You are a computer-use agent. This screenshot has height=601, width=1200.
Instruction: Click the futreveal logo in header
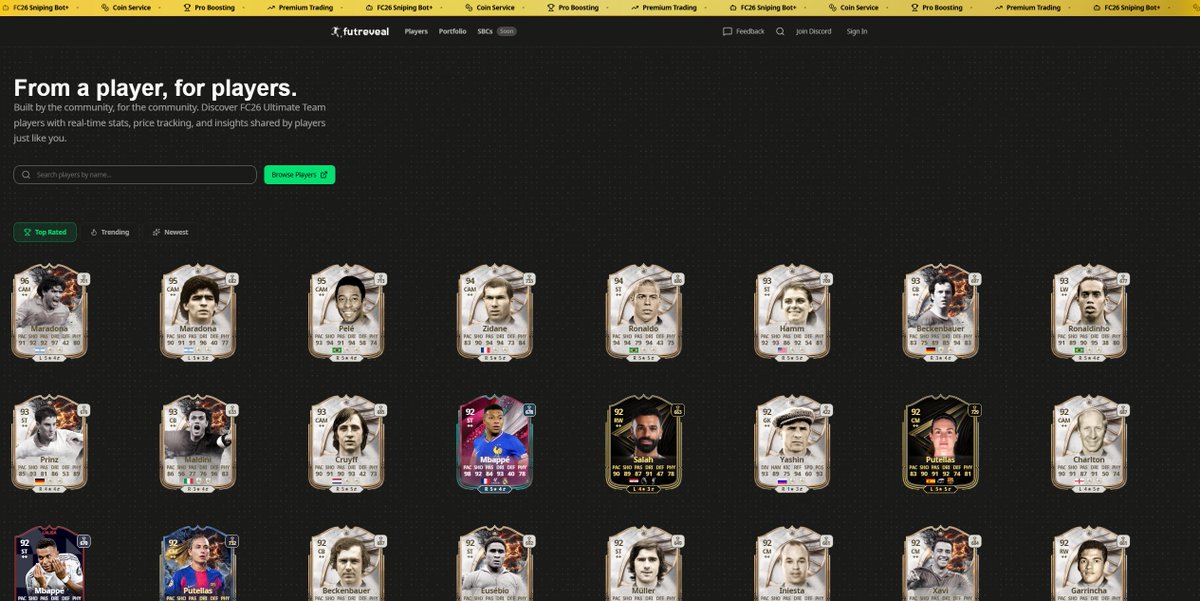(x=360, y=31)
